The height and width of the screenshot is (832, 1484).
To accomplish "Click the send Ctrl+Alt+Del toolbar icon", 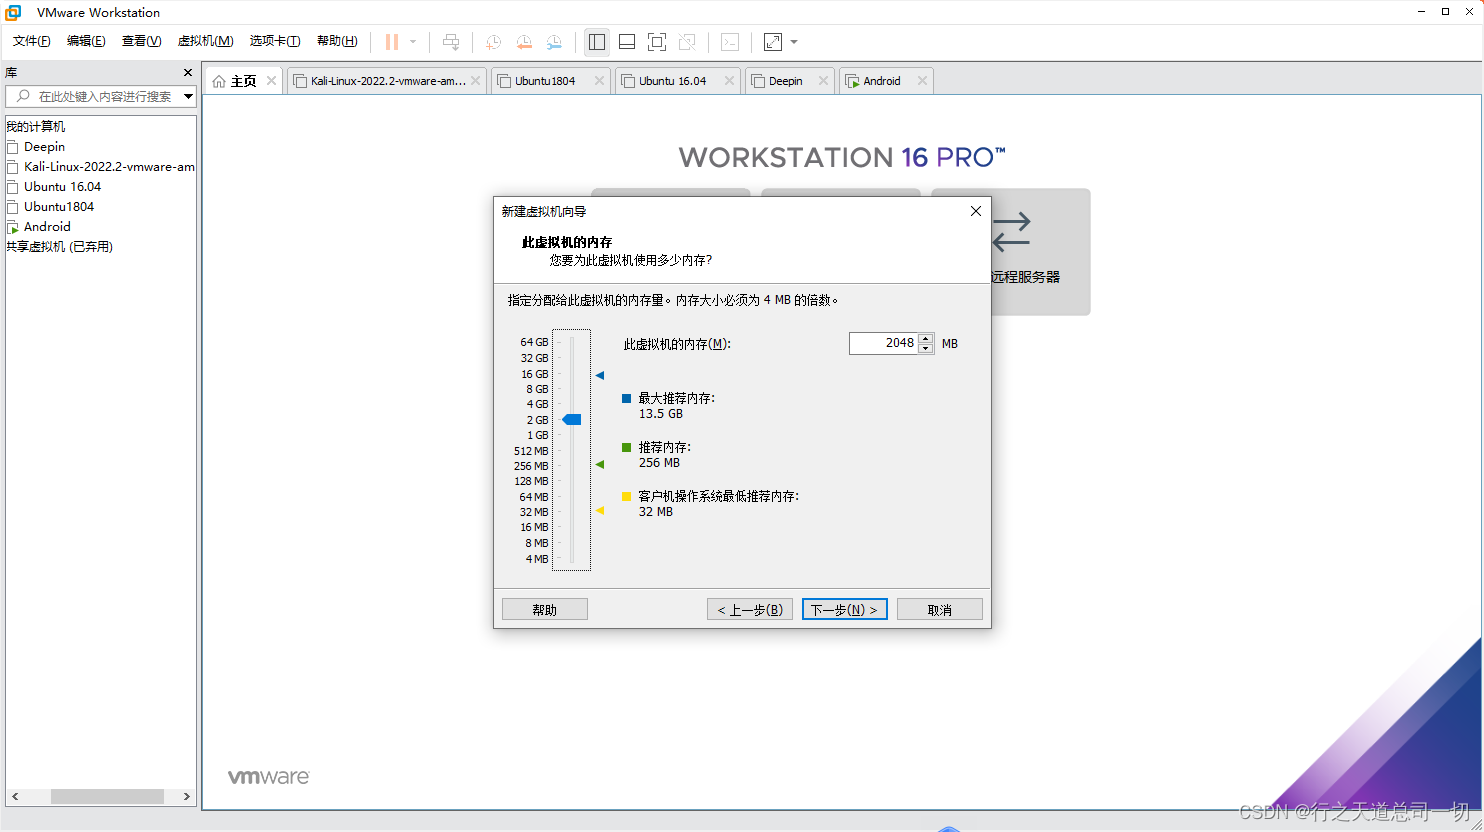I will 451,42.
